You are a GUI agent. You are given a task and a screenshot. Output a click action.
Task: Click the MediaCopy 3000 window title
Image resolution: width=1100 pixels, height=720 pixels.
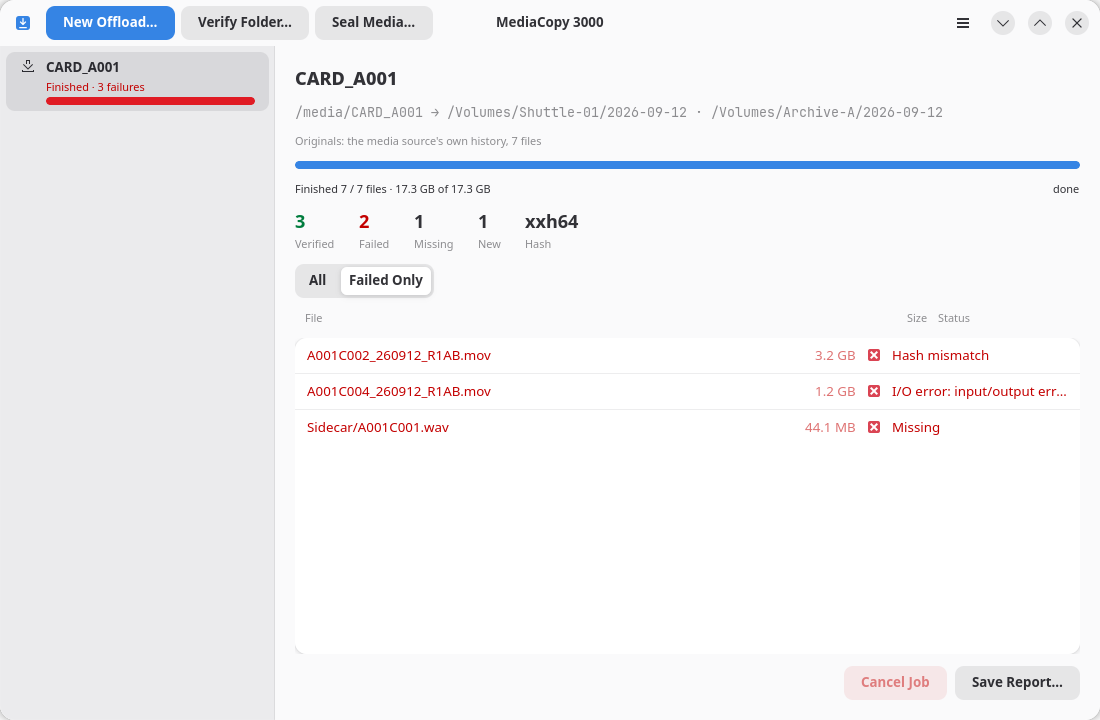(549, 22)
